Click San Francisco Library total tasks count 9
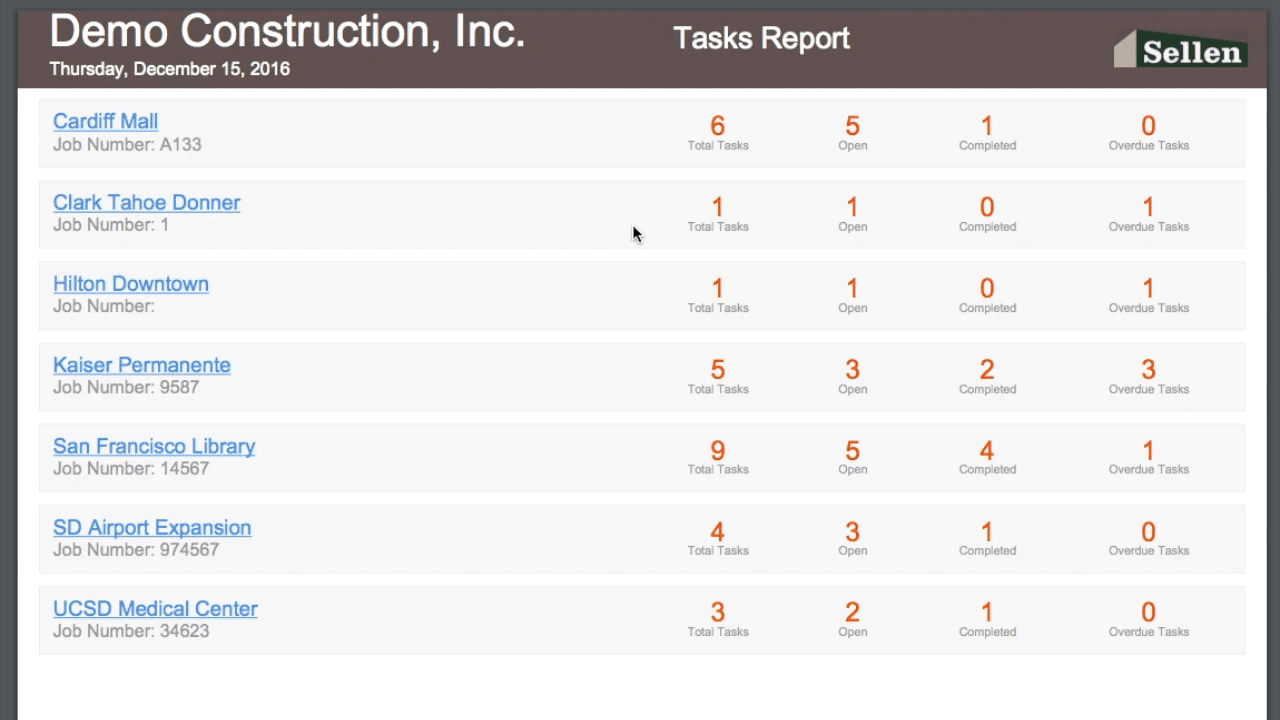 717,451
